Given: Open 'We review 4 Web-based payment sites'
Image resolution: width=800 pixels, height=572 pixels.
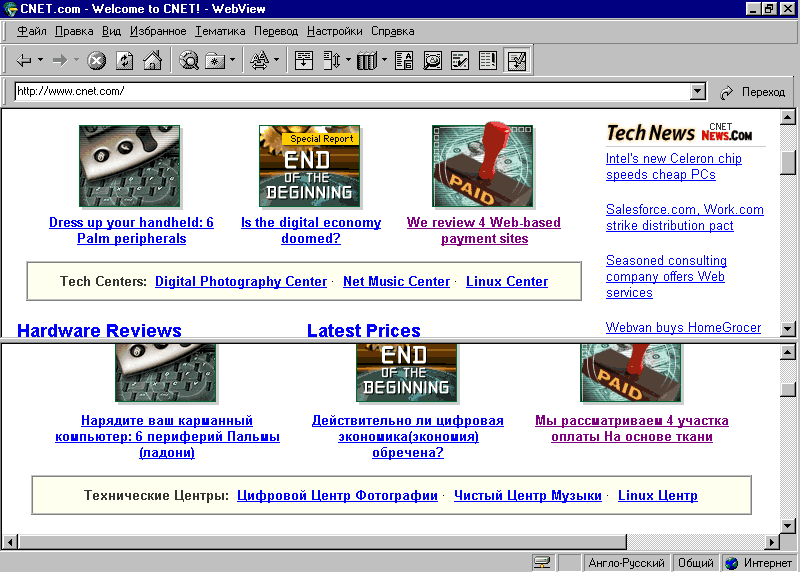Looking at the screenshot, I should 484,230.
